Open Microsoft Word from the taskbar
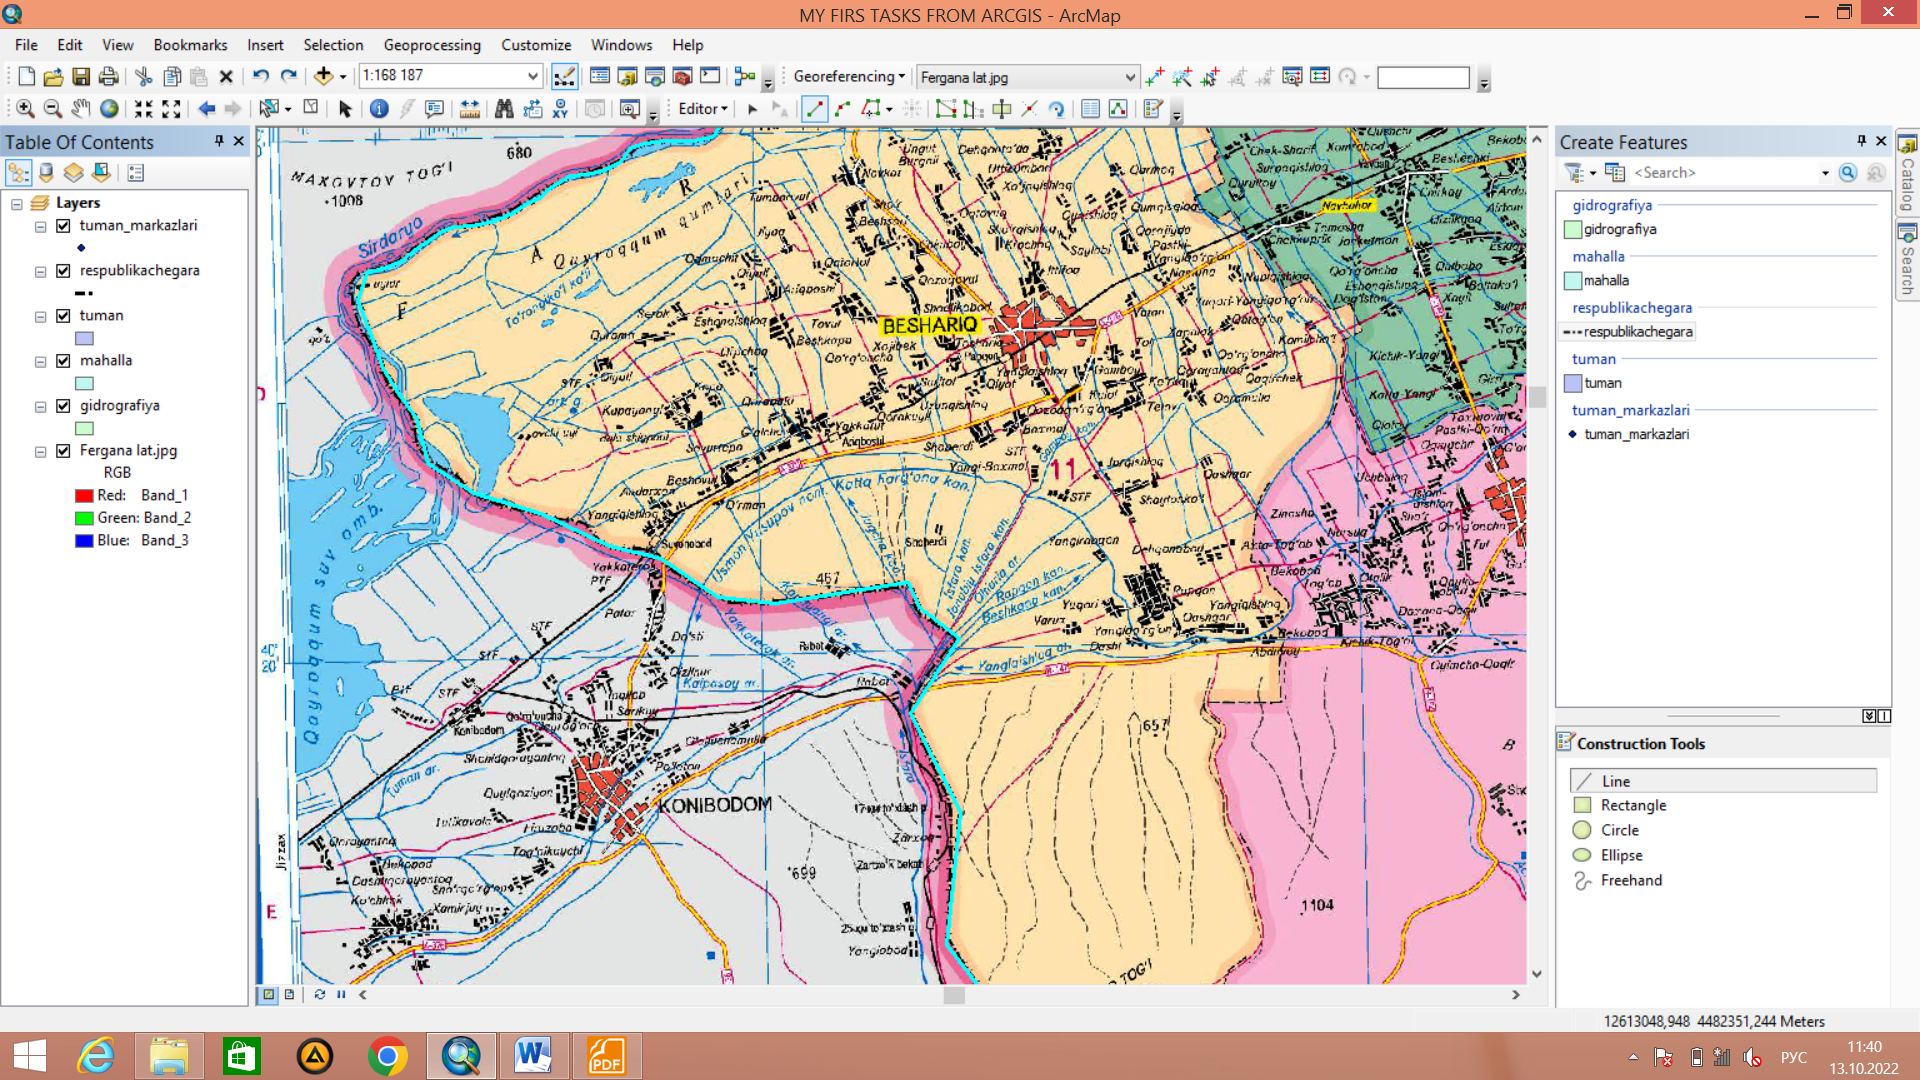Viewport: 1920px width, 1080px height. [x=533, y=1056]
